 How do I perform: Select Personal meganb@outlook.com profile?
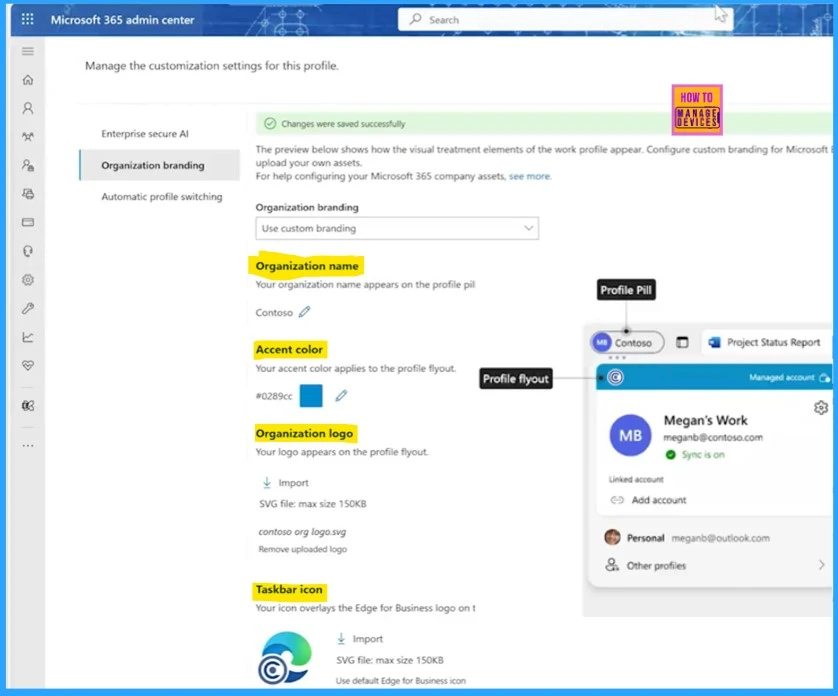pos(688,538)
